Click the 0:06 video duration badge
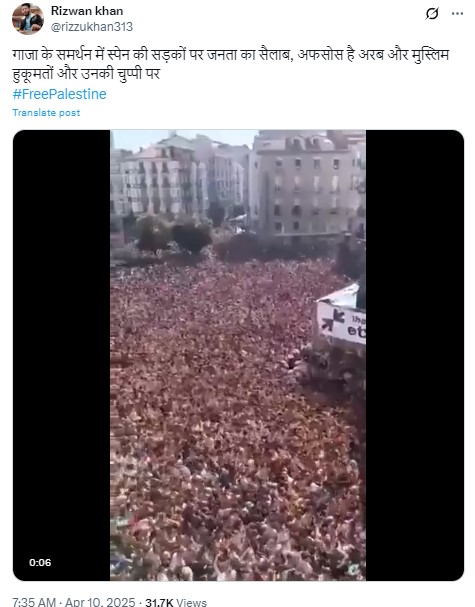Image resolution: width=475 pixels, height=607 pixels. [x=40, y=562]
